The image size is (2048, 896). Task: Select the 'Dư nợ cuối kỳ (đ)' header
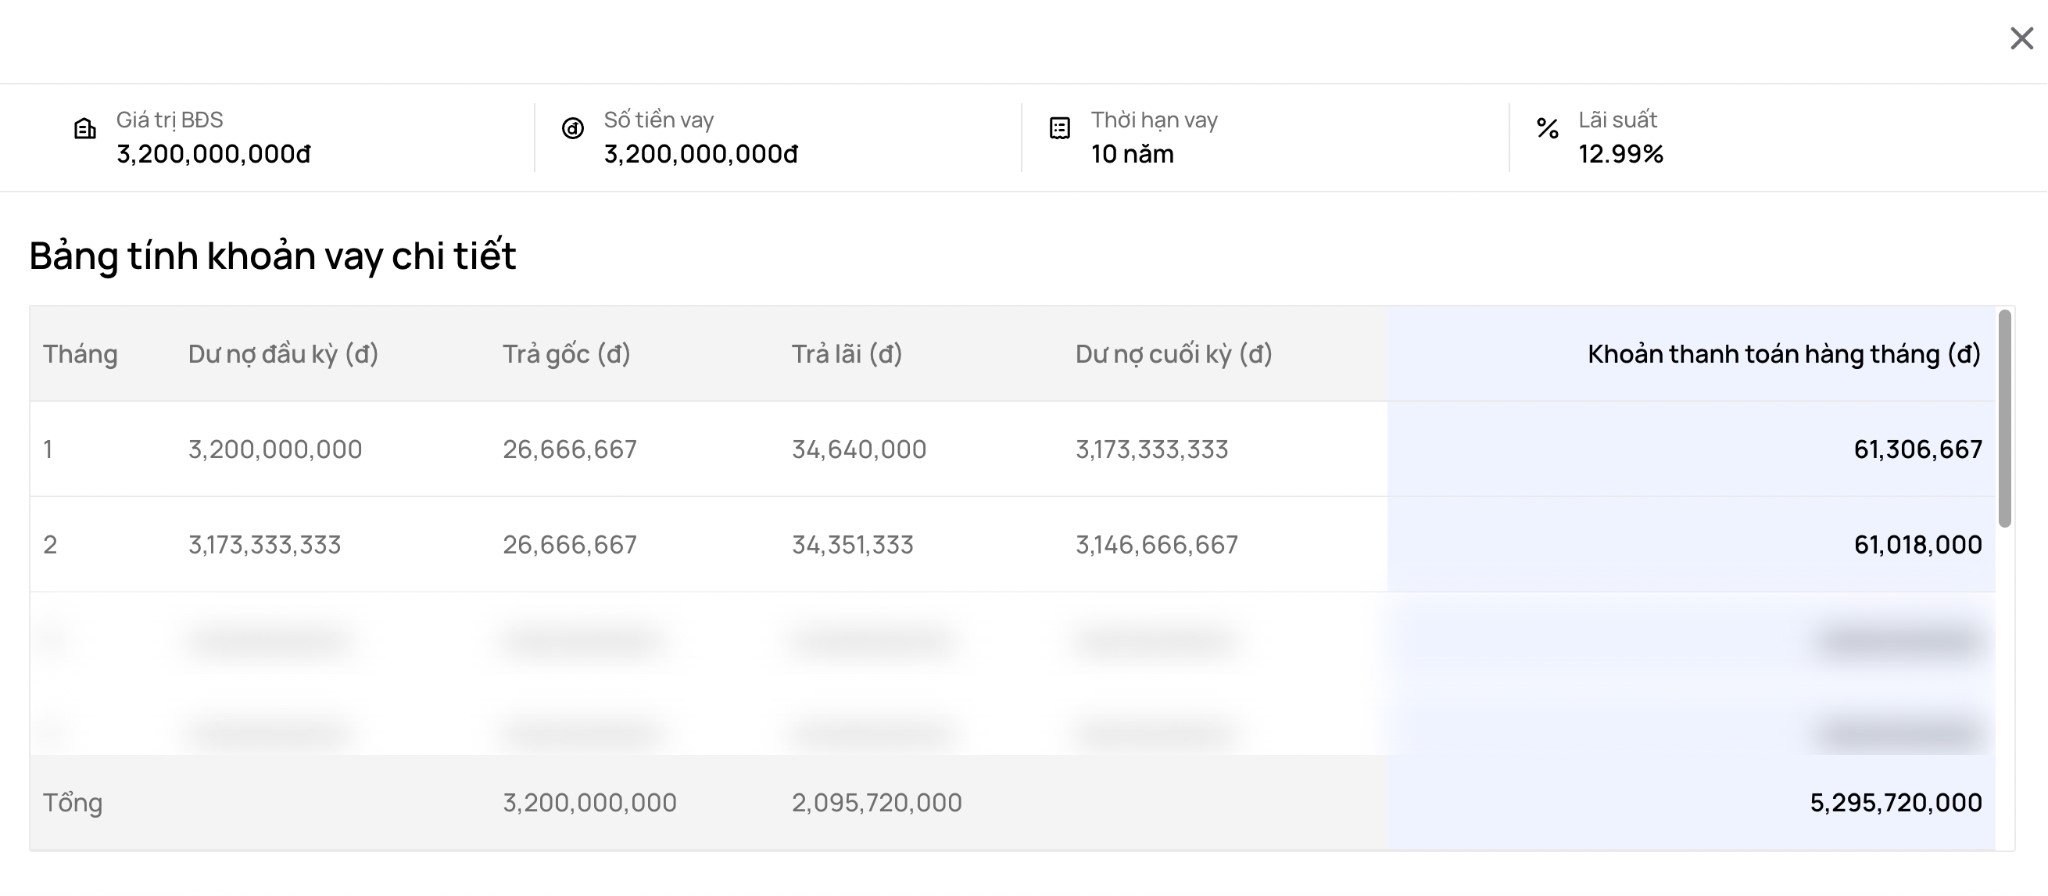[1174, 354]
